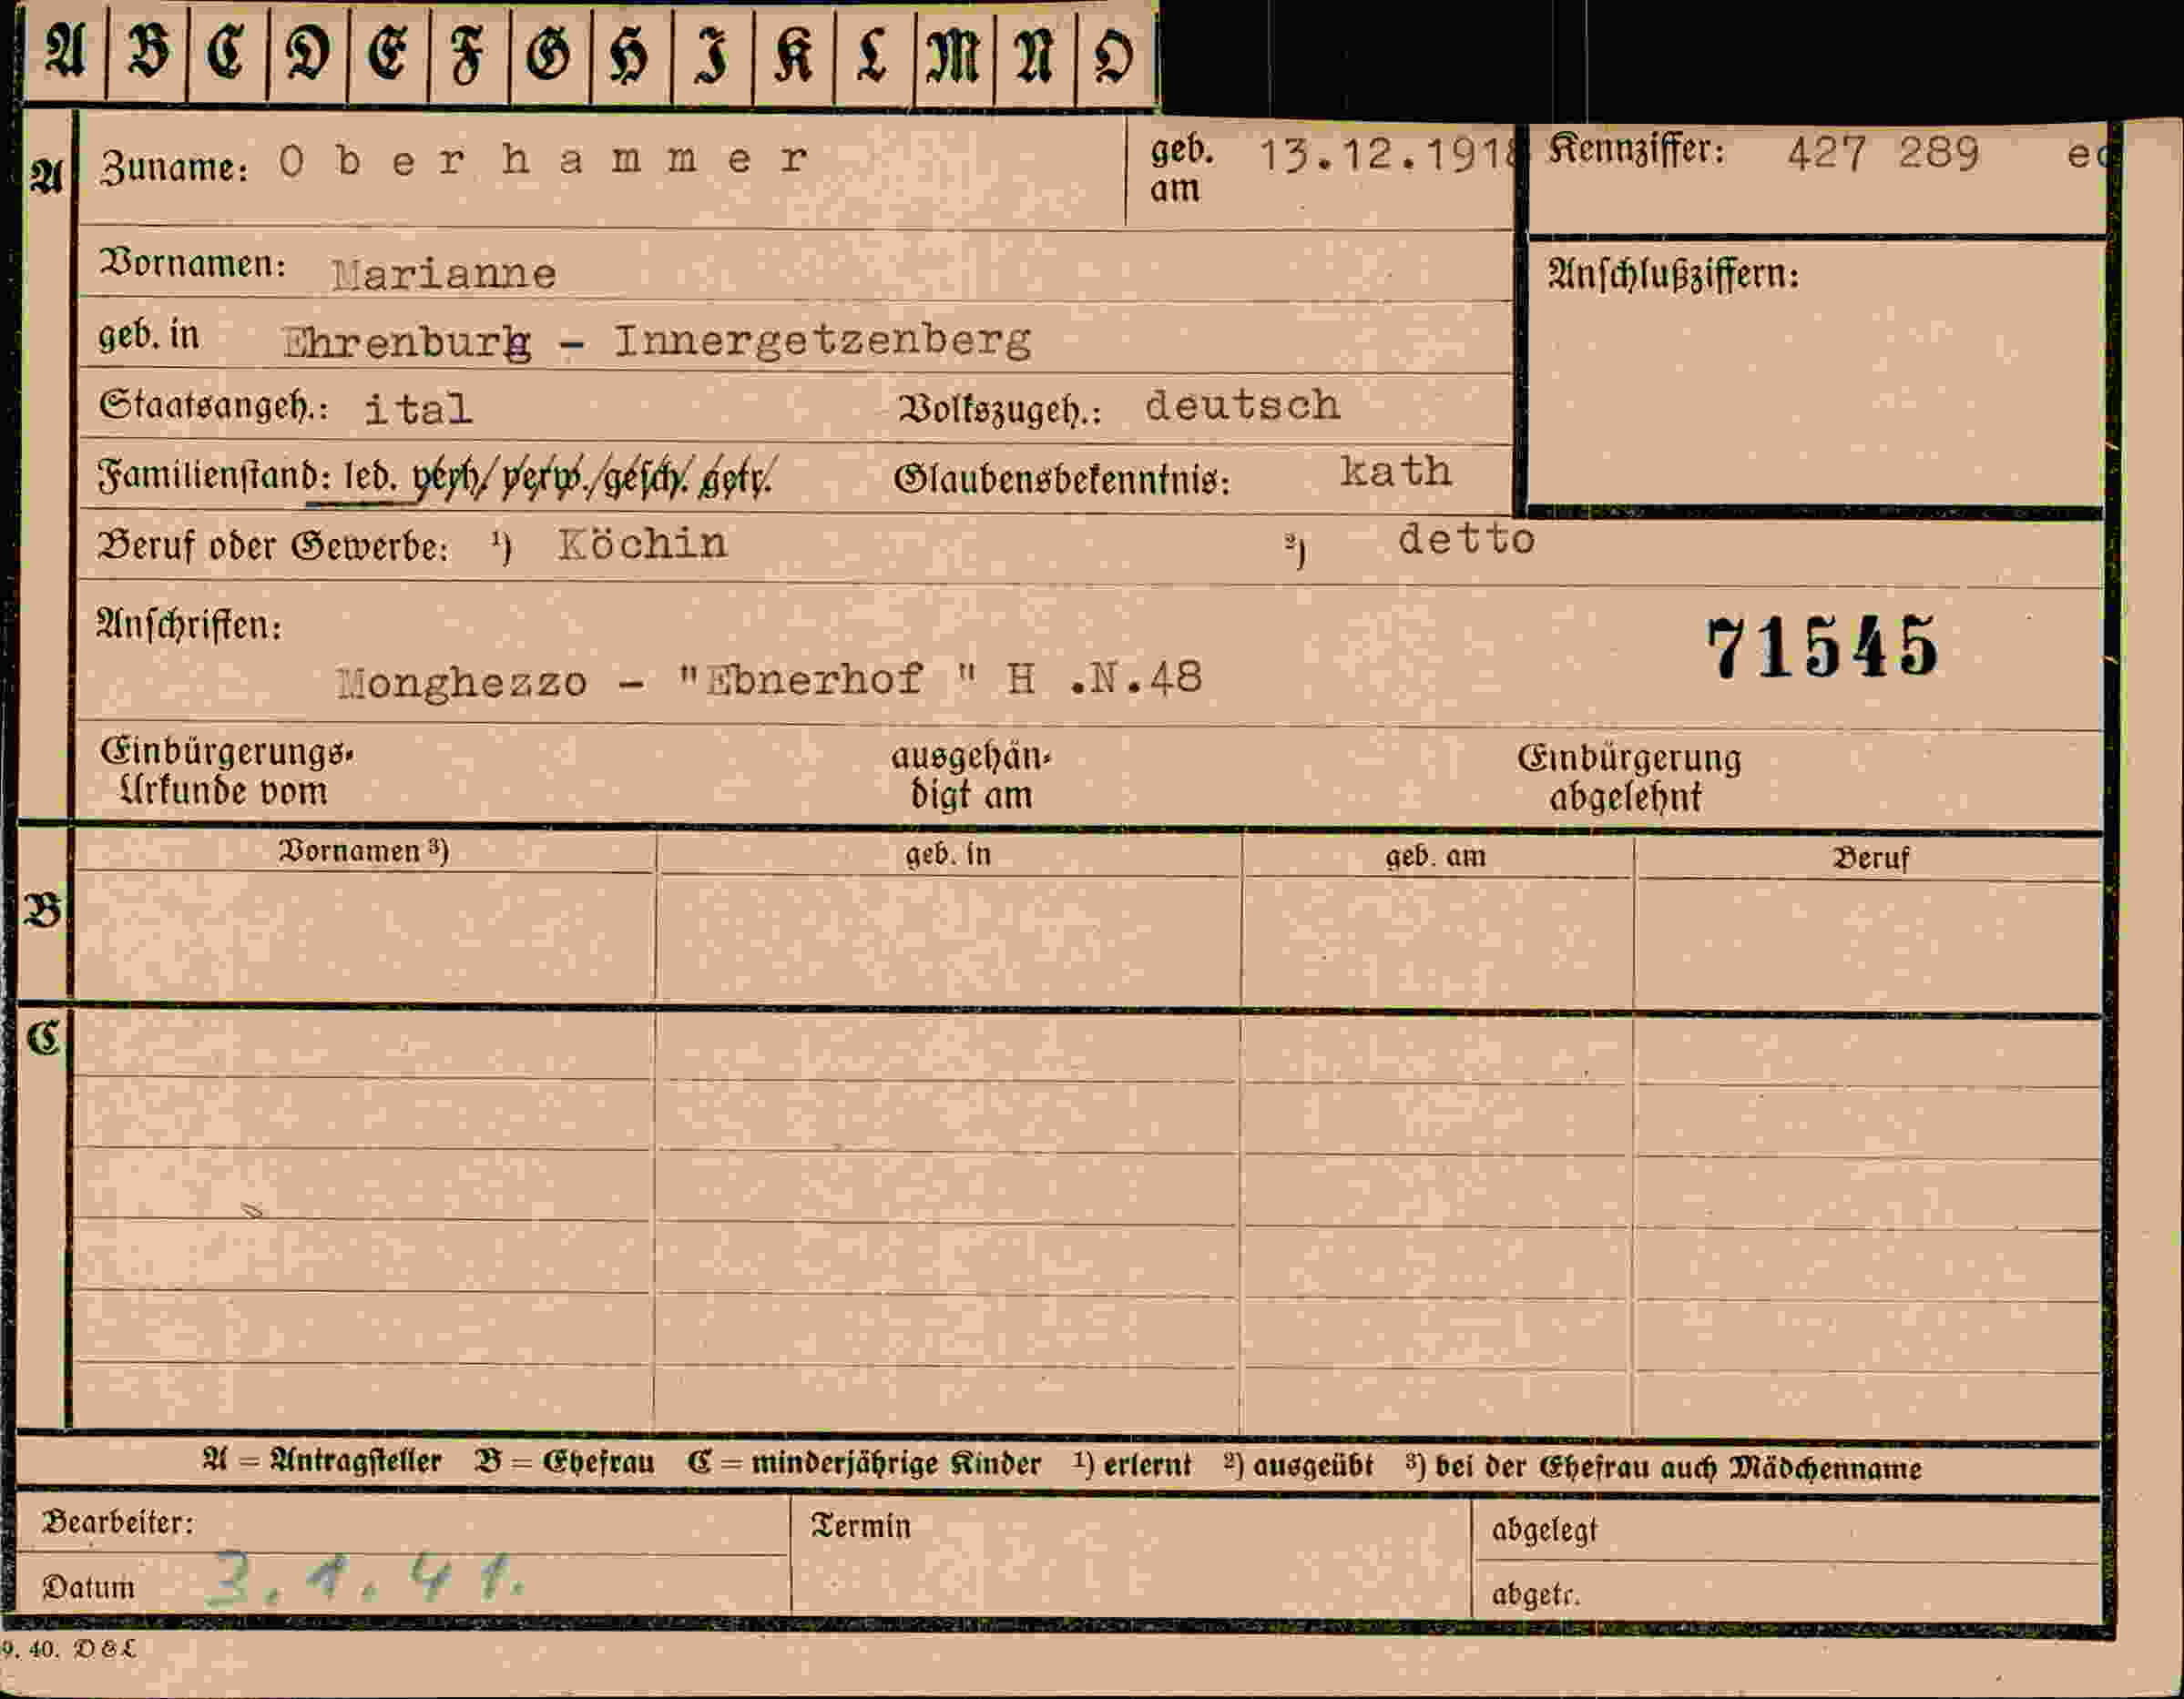Click the underlined marital status "led."

(371, 476)
